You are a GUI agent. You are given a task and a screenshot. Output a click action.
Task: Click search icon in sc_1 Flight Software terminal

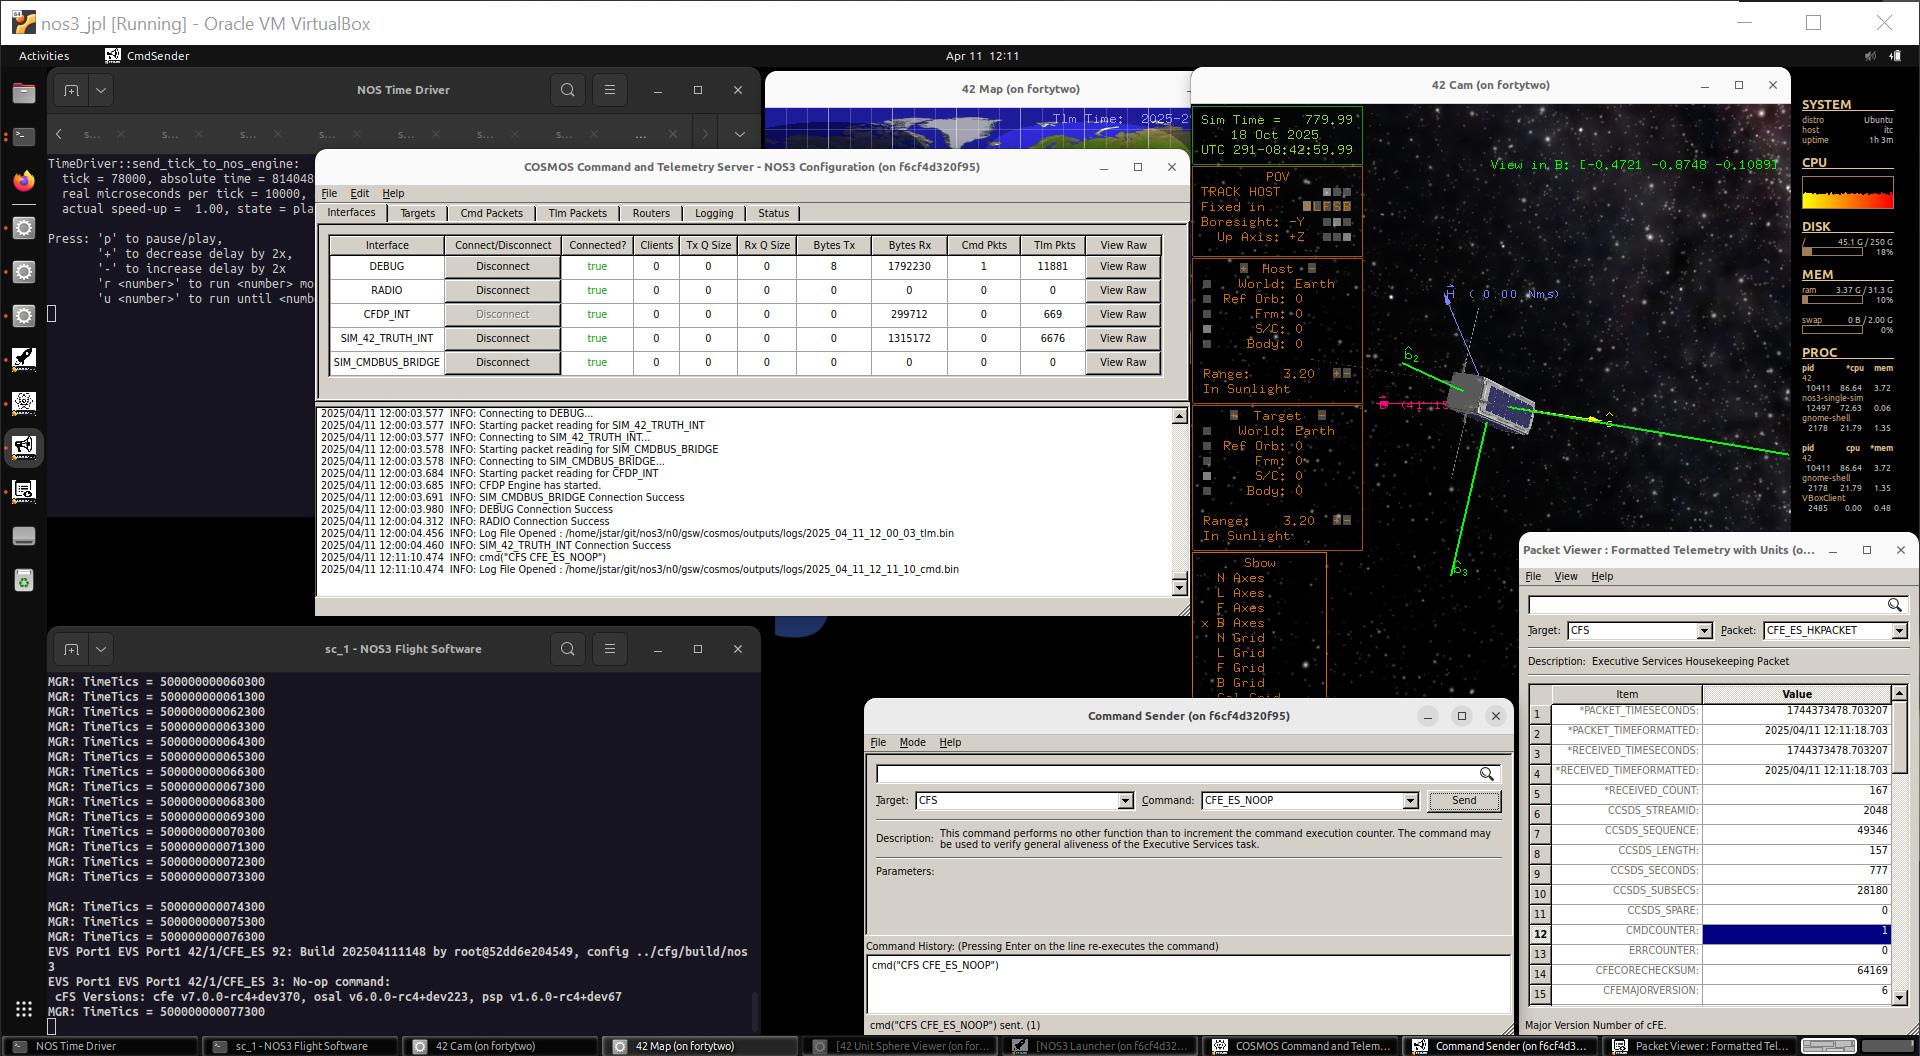click(x=568, y=649)
